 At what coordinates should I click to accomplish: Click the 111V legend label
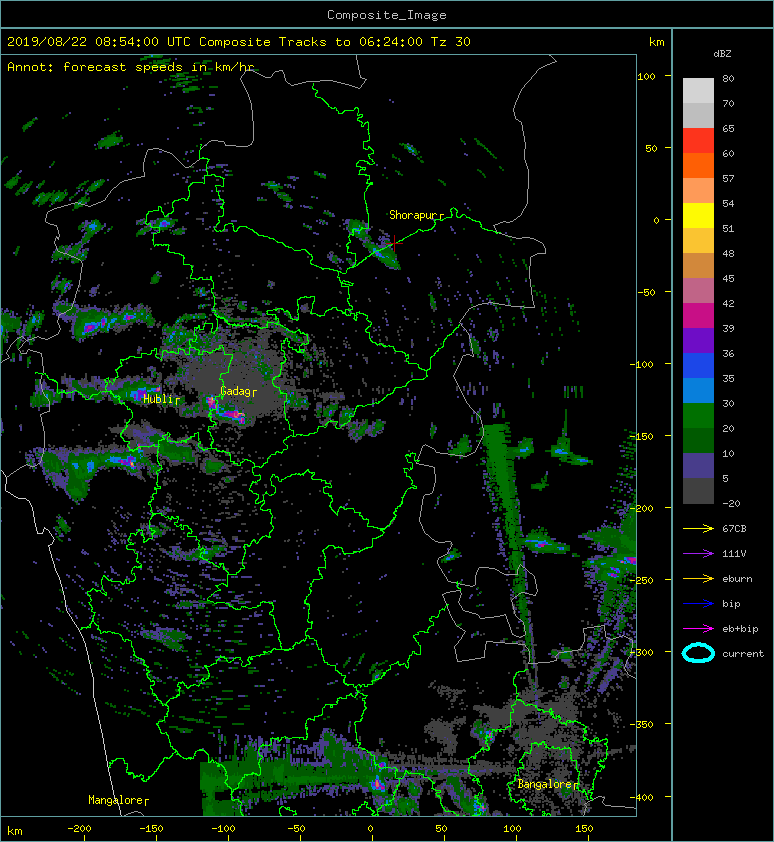click(734, 554)
